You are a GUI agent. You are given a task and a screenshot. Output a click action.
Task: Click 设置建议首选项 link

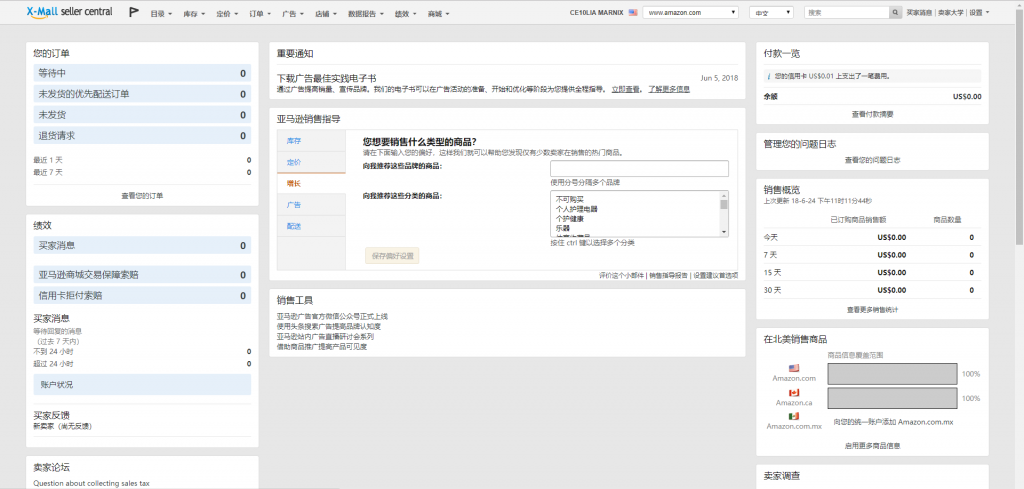click(x=716, y=276)
